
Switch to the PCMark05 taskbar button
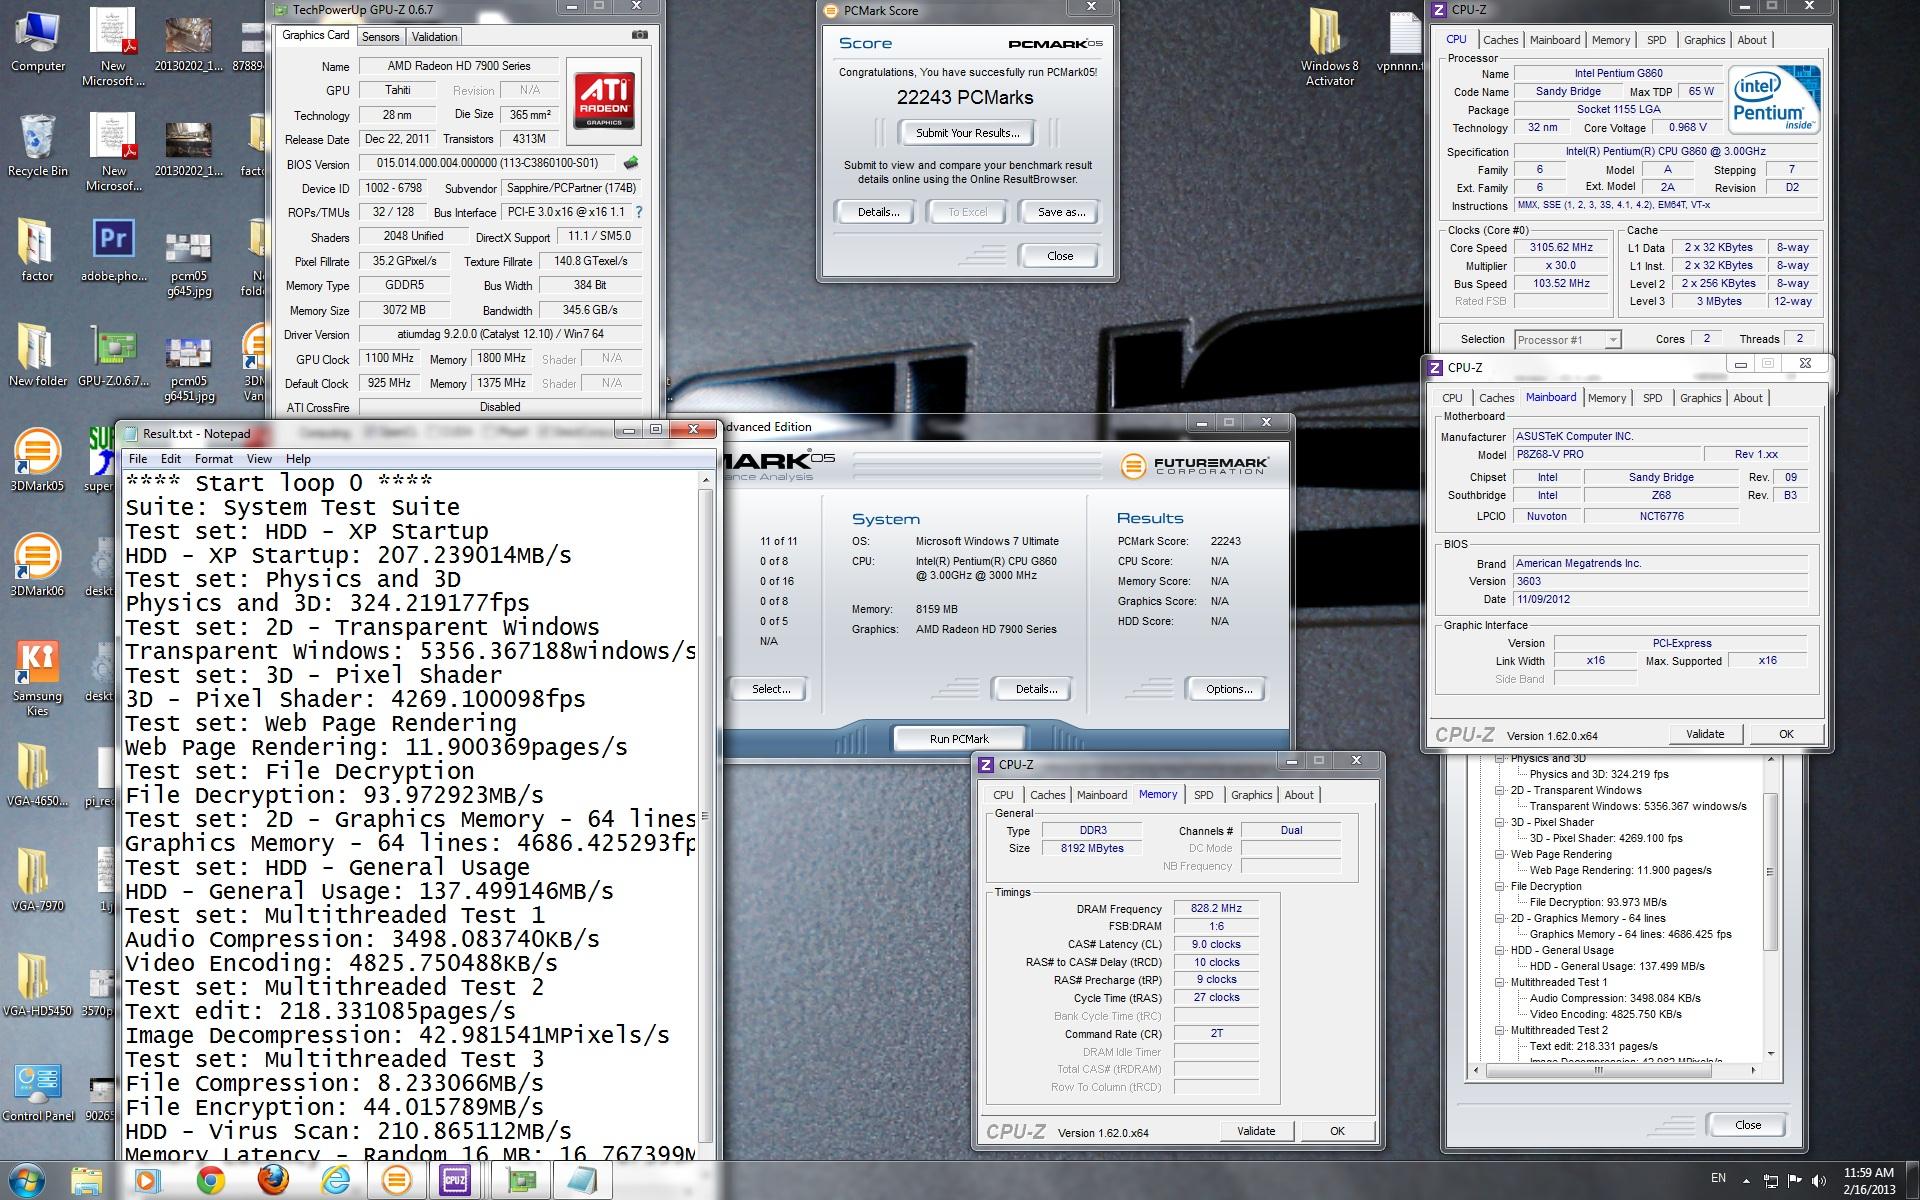397,1181
